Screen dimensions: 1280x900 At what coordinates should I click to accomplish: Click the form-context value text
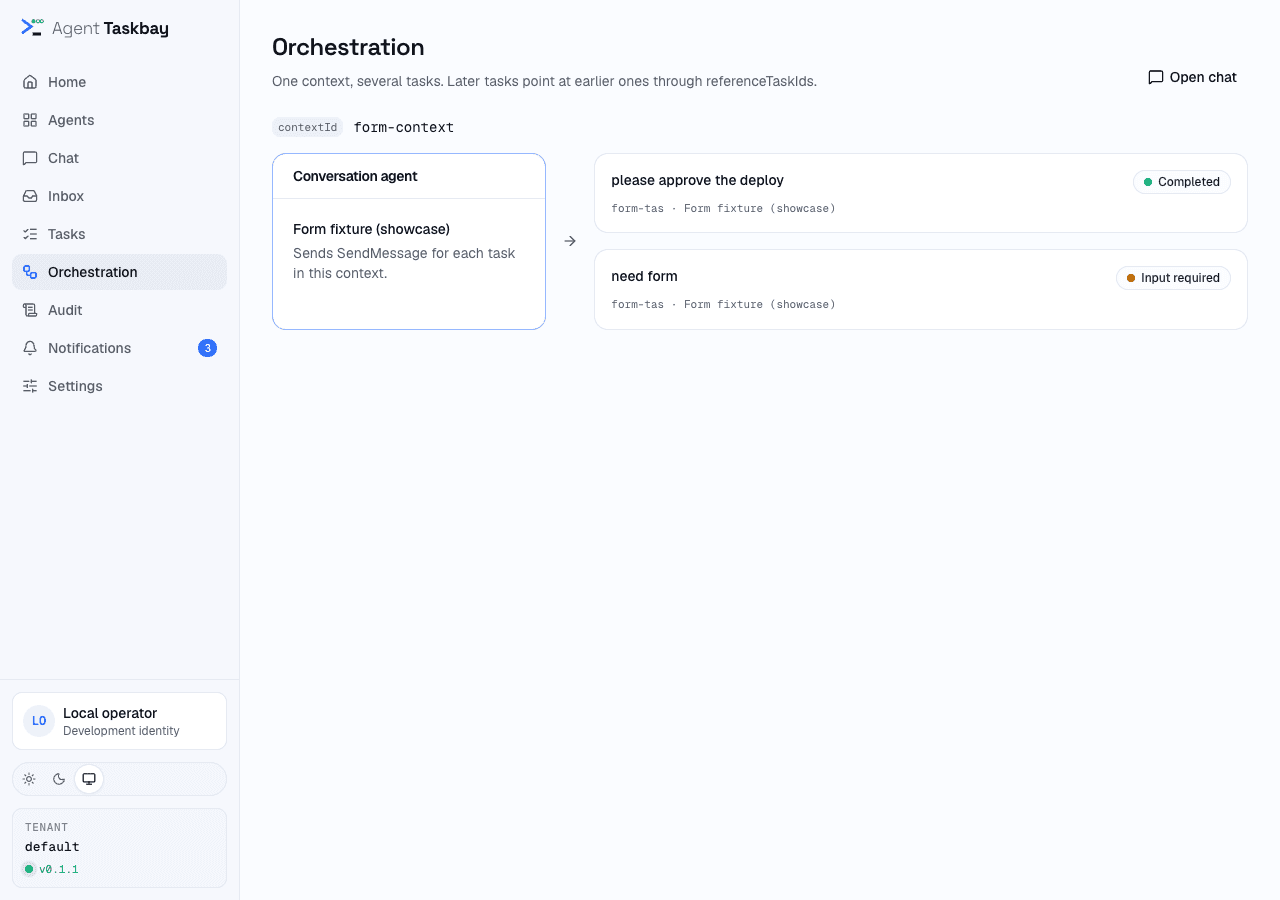click(x=404, y=127)
